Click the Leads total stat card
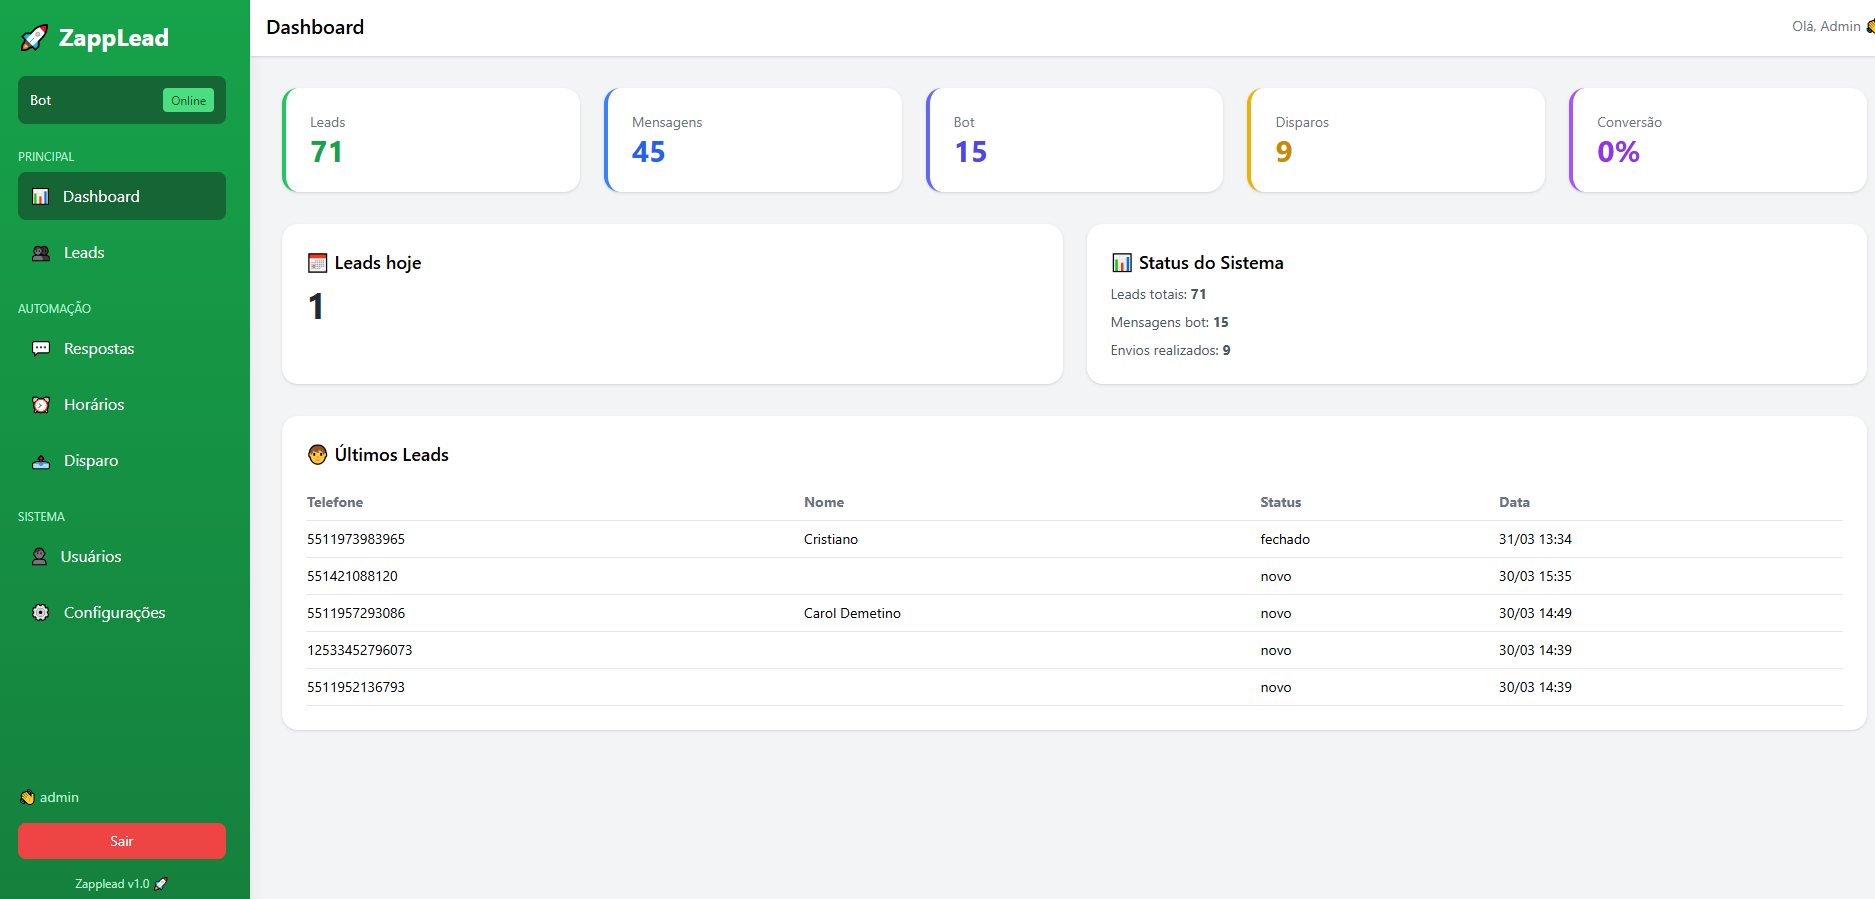Viewport: 1875px width, 899px height. tap(431, 140)
